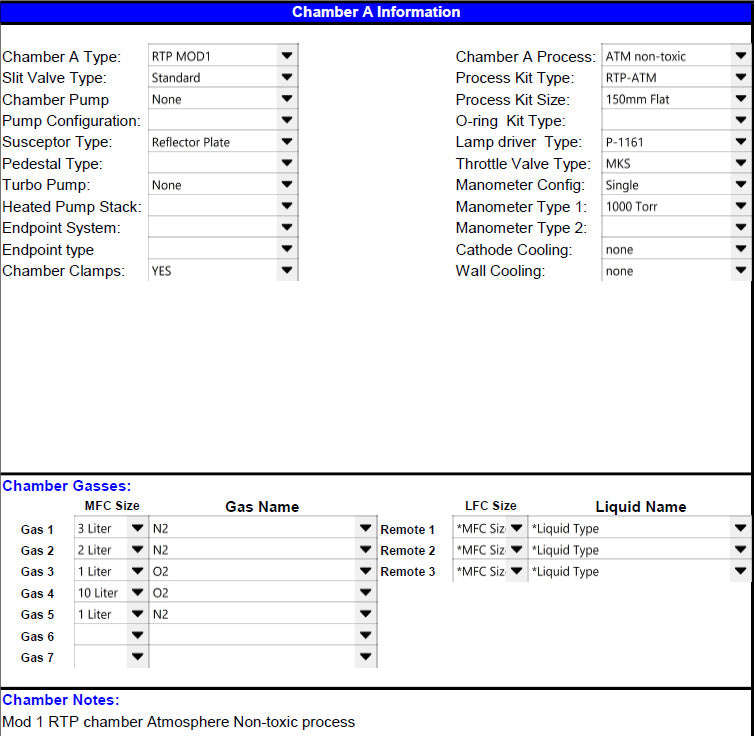This screenshot has height=736, width=754.
Task: Expand the Gas 1 Gas Name dropdown
Action: pos(365,528)
